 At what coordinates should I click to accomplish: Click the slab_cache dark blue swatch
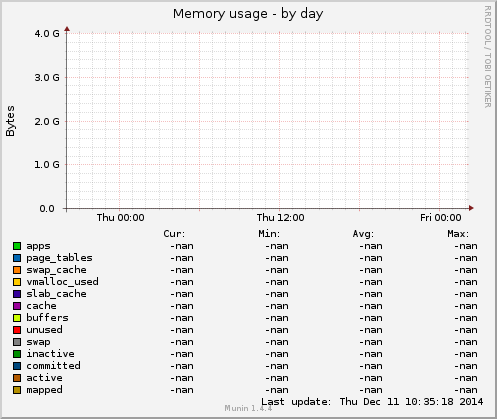point(17,294)
